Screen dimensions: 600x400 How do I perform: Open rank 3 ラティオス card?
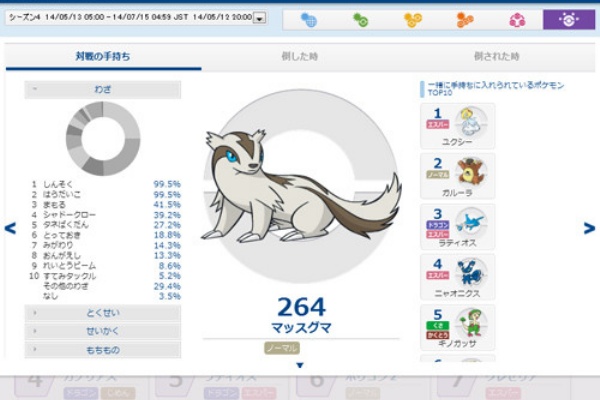458,227
